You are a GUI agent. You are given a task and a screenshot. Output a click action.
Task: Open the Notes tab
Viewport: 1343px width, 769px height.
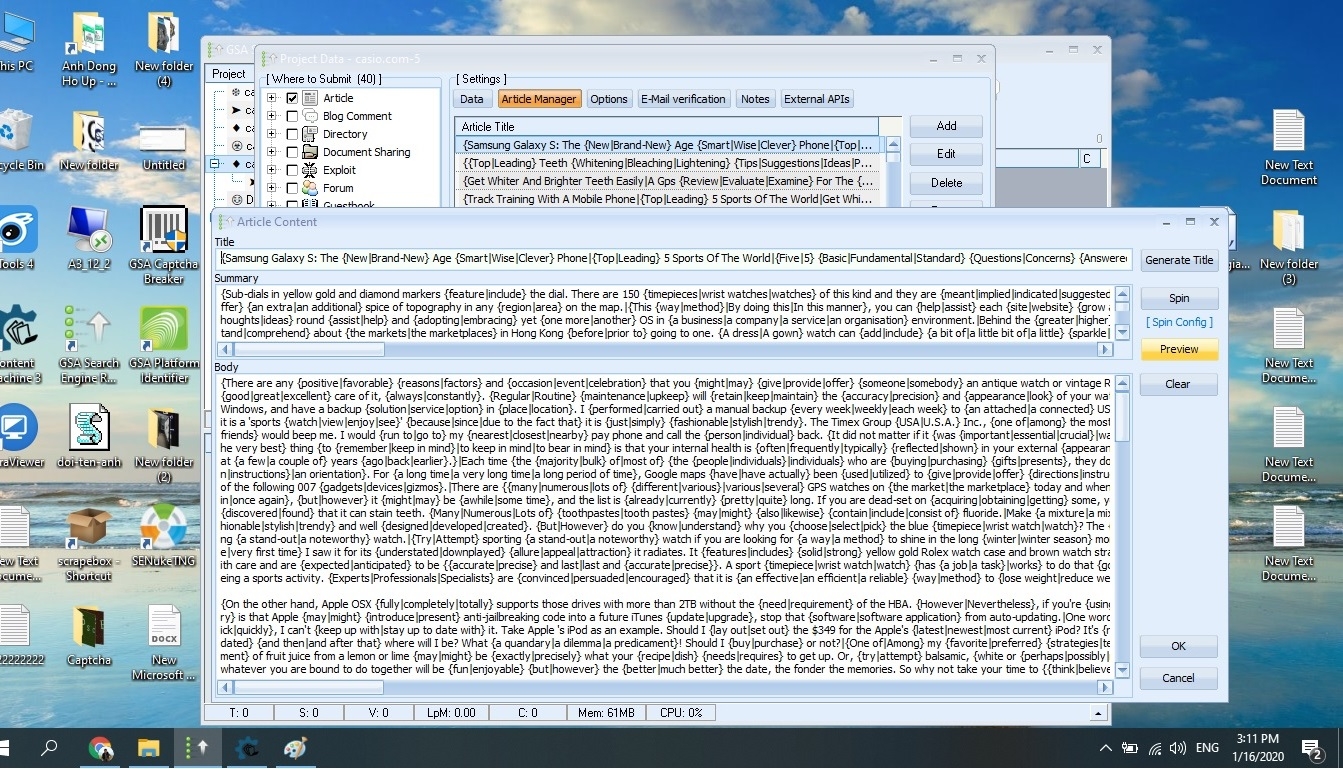click(755, 99)
